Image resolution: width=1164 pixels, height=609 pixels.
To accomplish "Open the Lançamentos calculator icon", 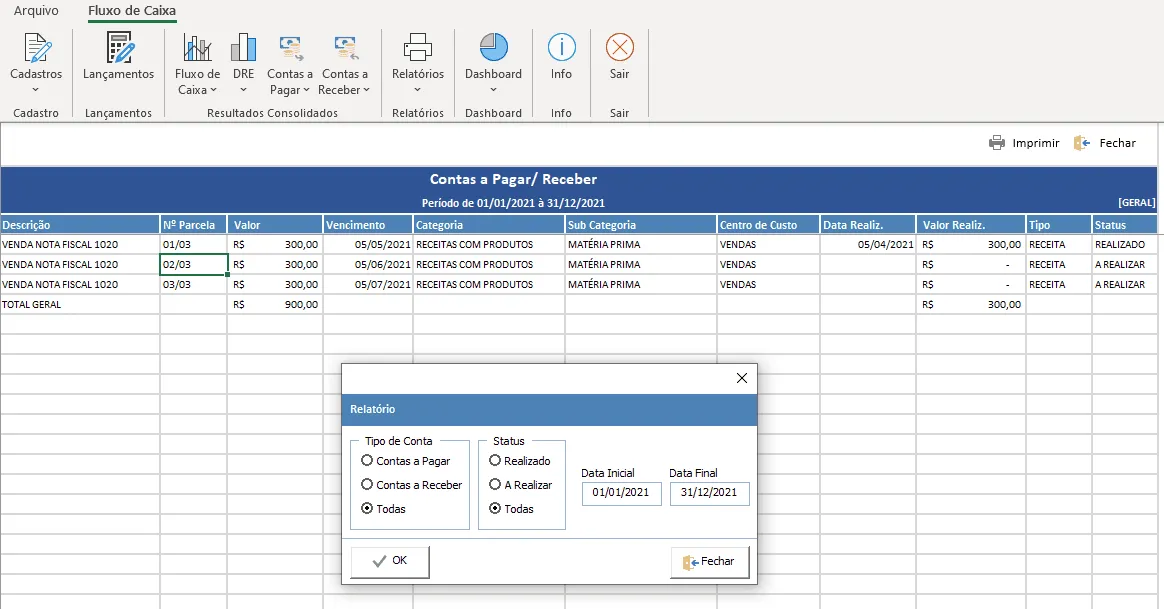I will [x=118, y=48].
